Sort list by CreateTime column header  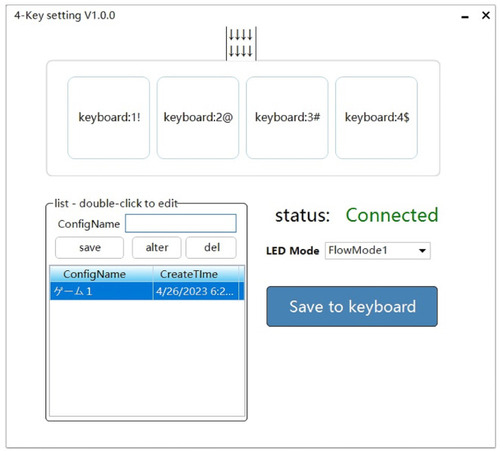coord(196,274)
